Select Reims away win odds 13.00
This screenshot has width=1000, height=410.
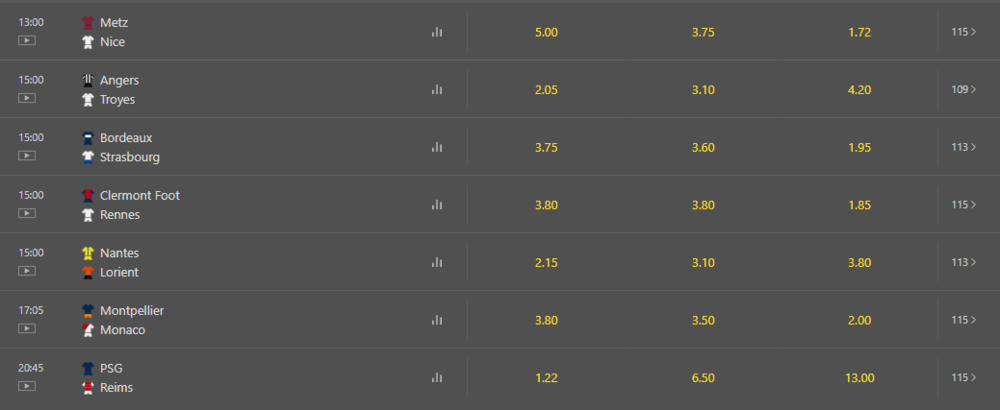pos(859,378)
